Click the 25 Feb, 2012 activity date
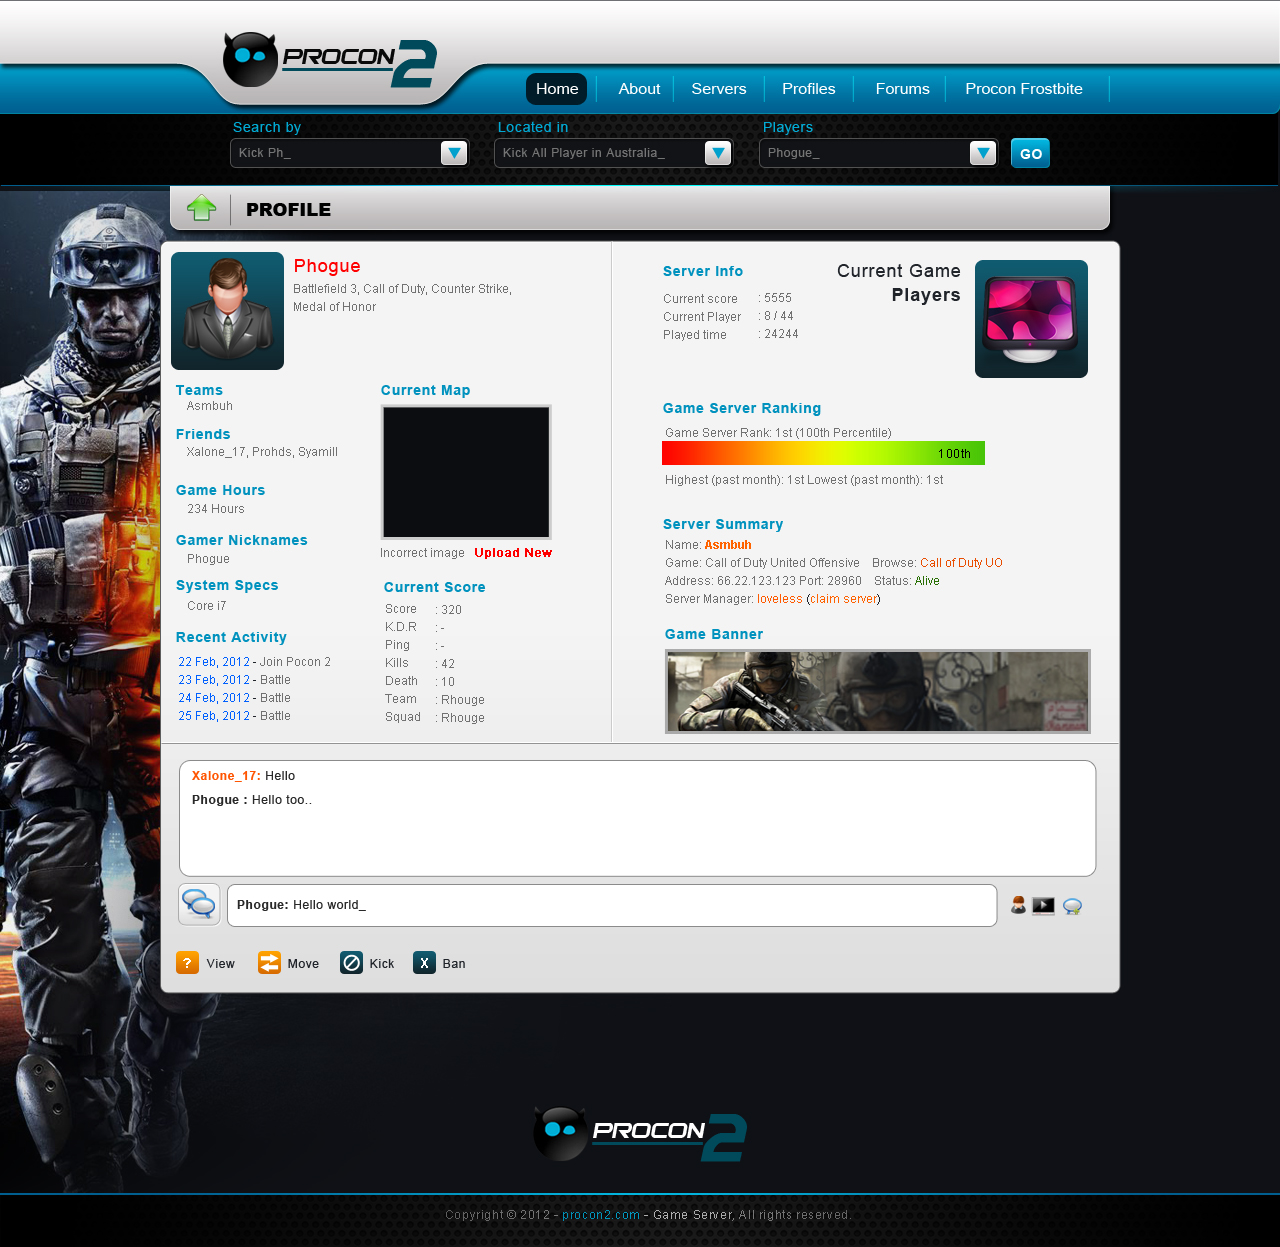The image size is (1280, 1247). 214,716
